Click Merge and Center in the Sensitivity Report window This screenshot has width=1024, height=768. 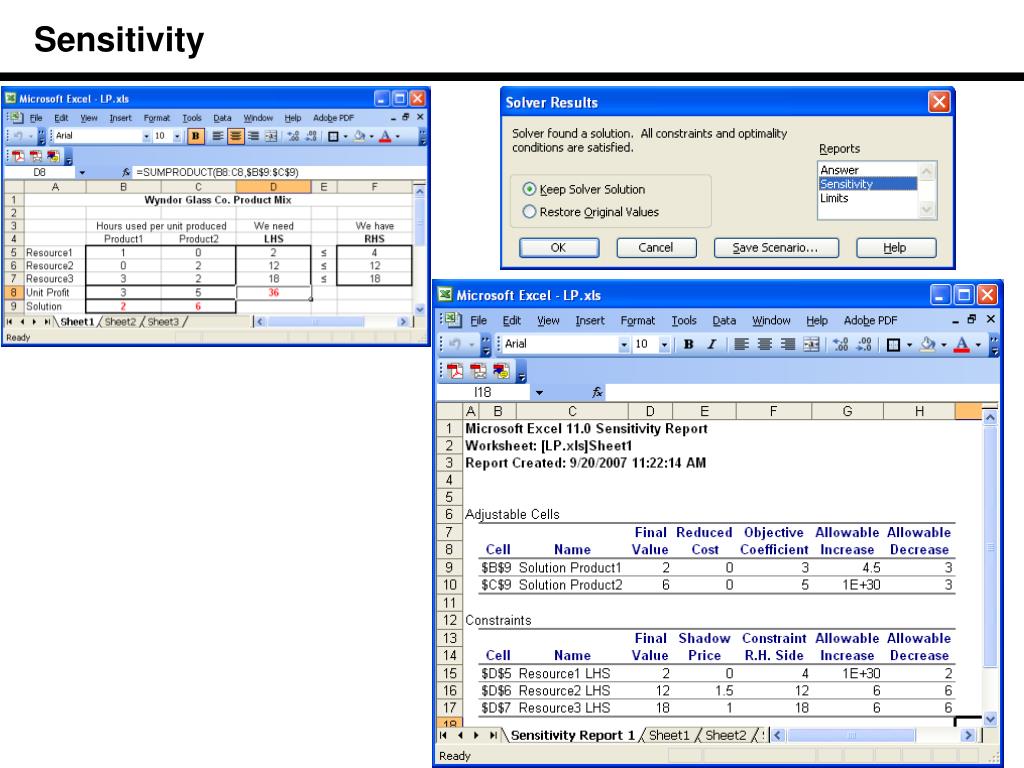[811, 344]
